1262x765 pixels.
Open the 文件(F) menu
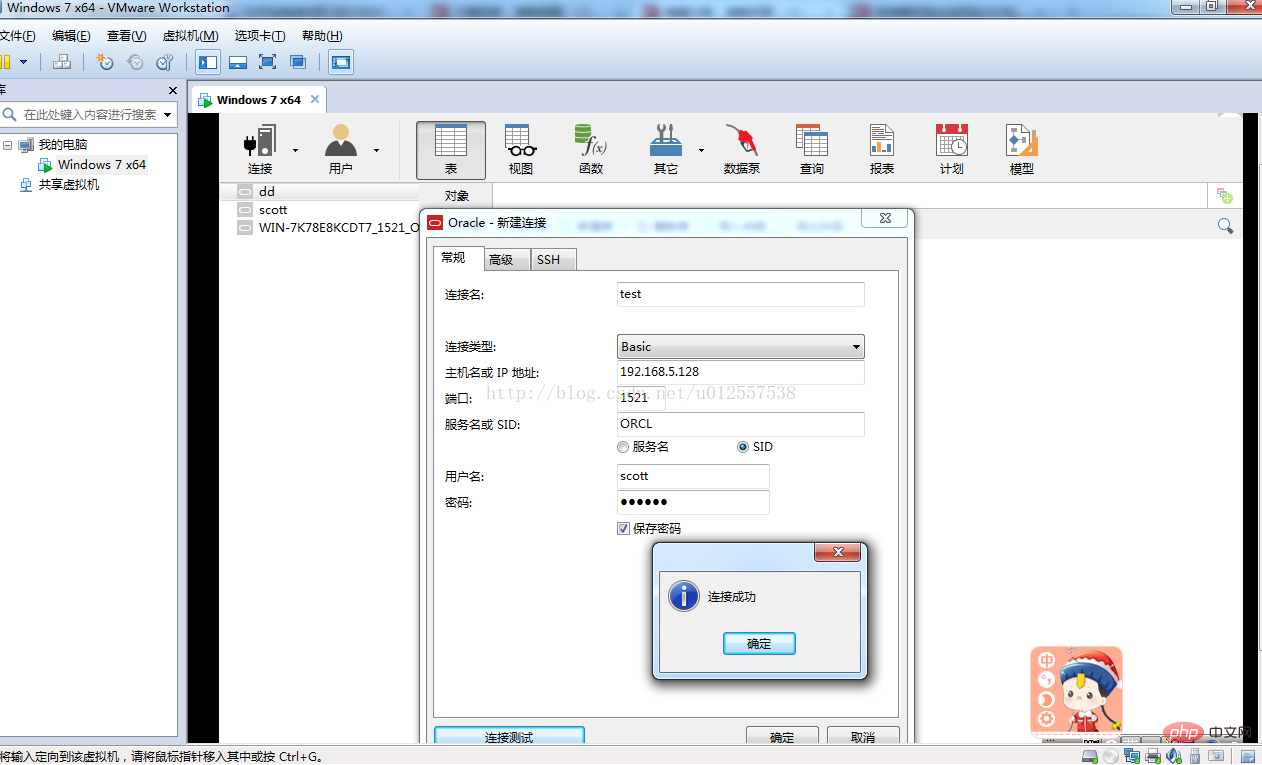pyautogui.click(x=17, y=36)
